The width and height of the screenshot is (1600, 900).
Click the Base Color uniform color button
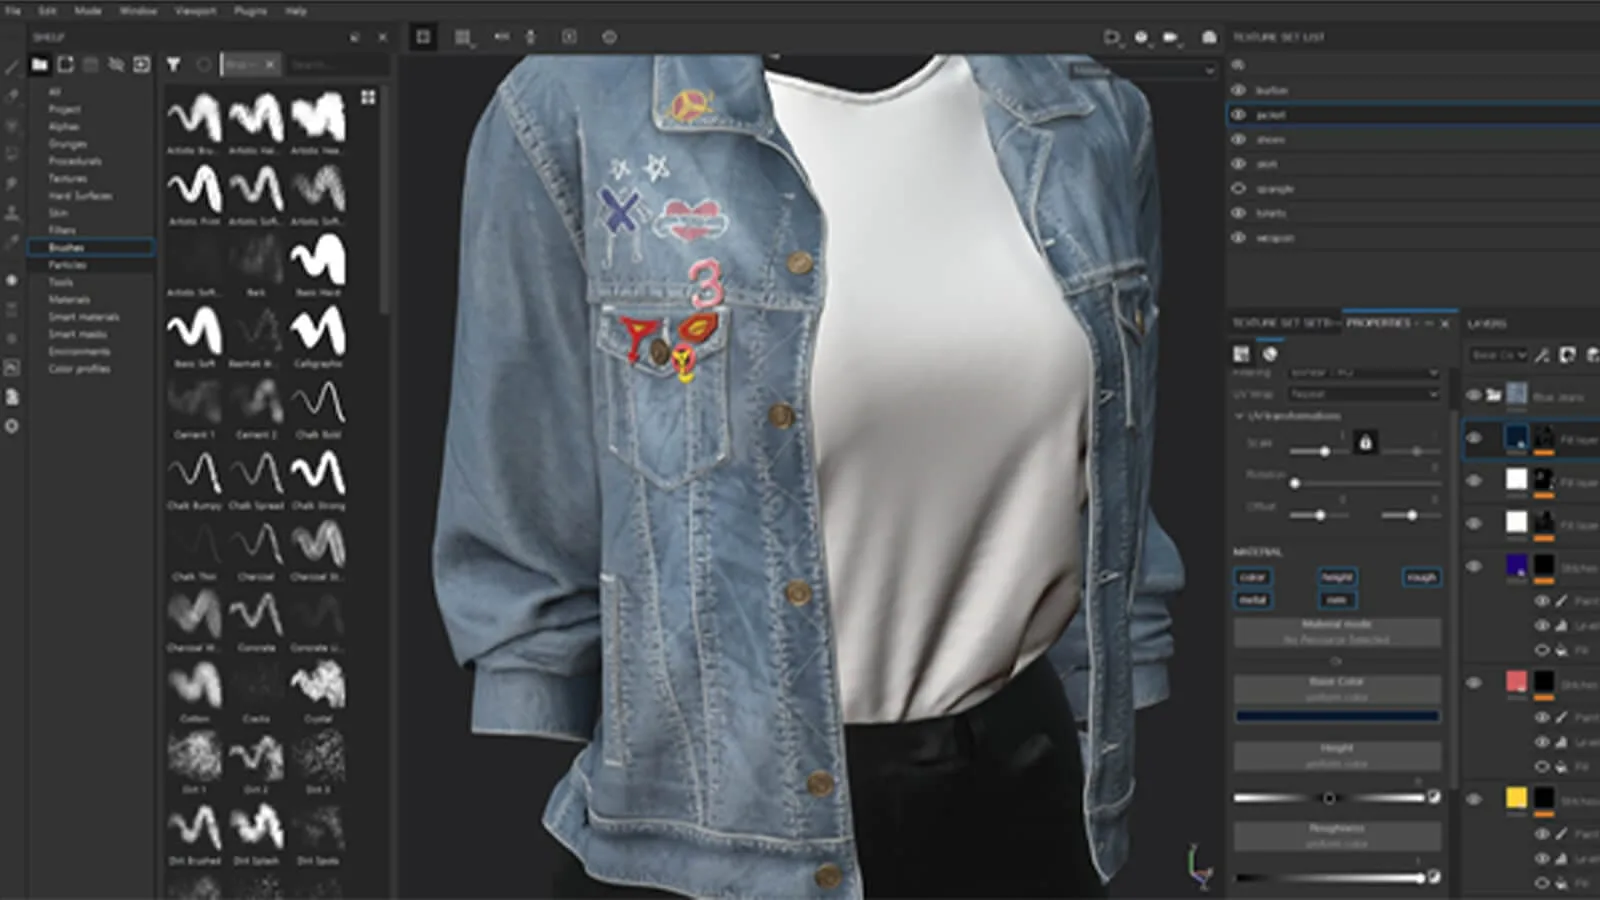[x=1337, y=689]
